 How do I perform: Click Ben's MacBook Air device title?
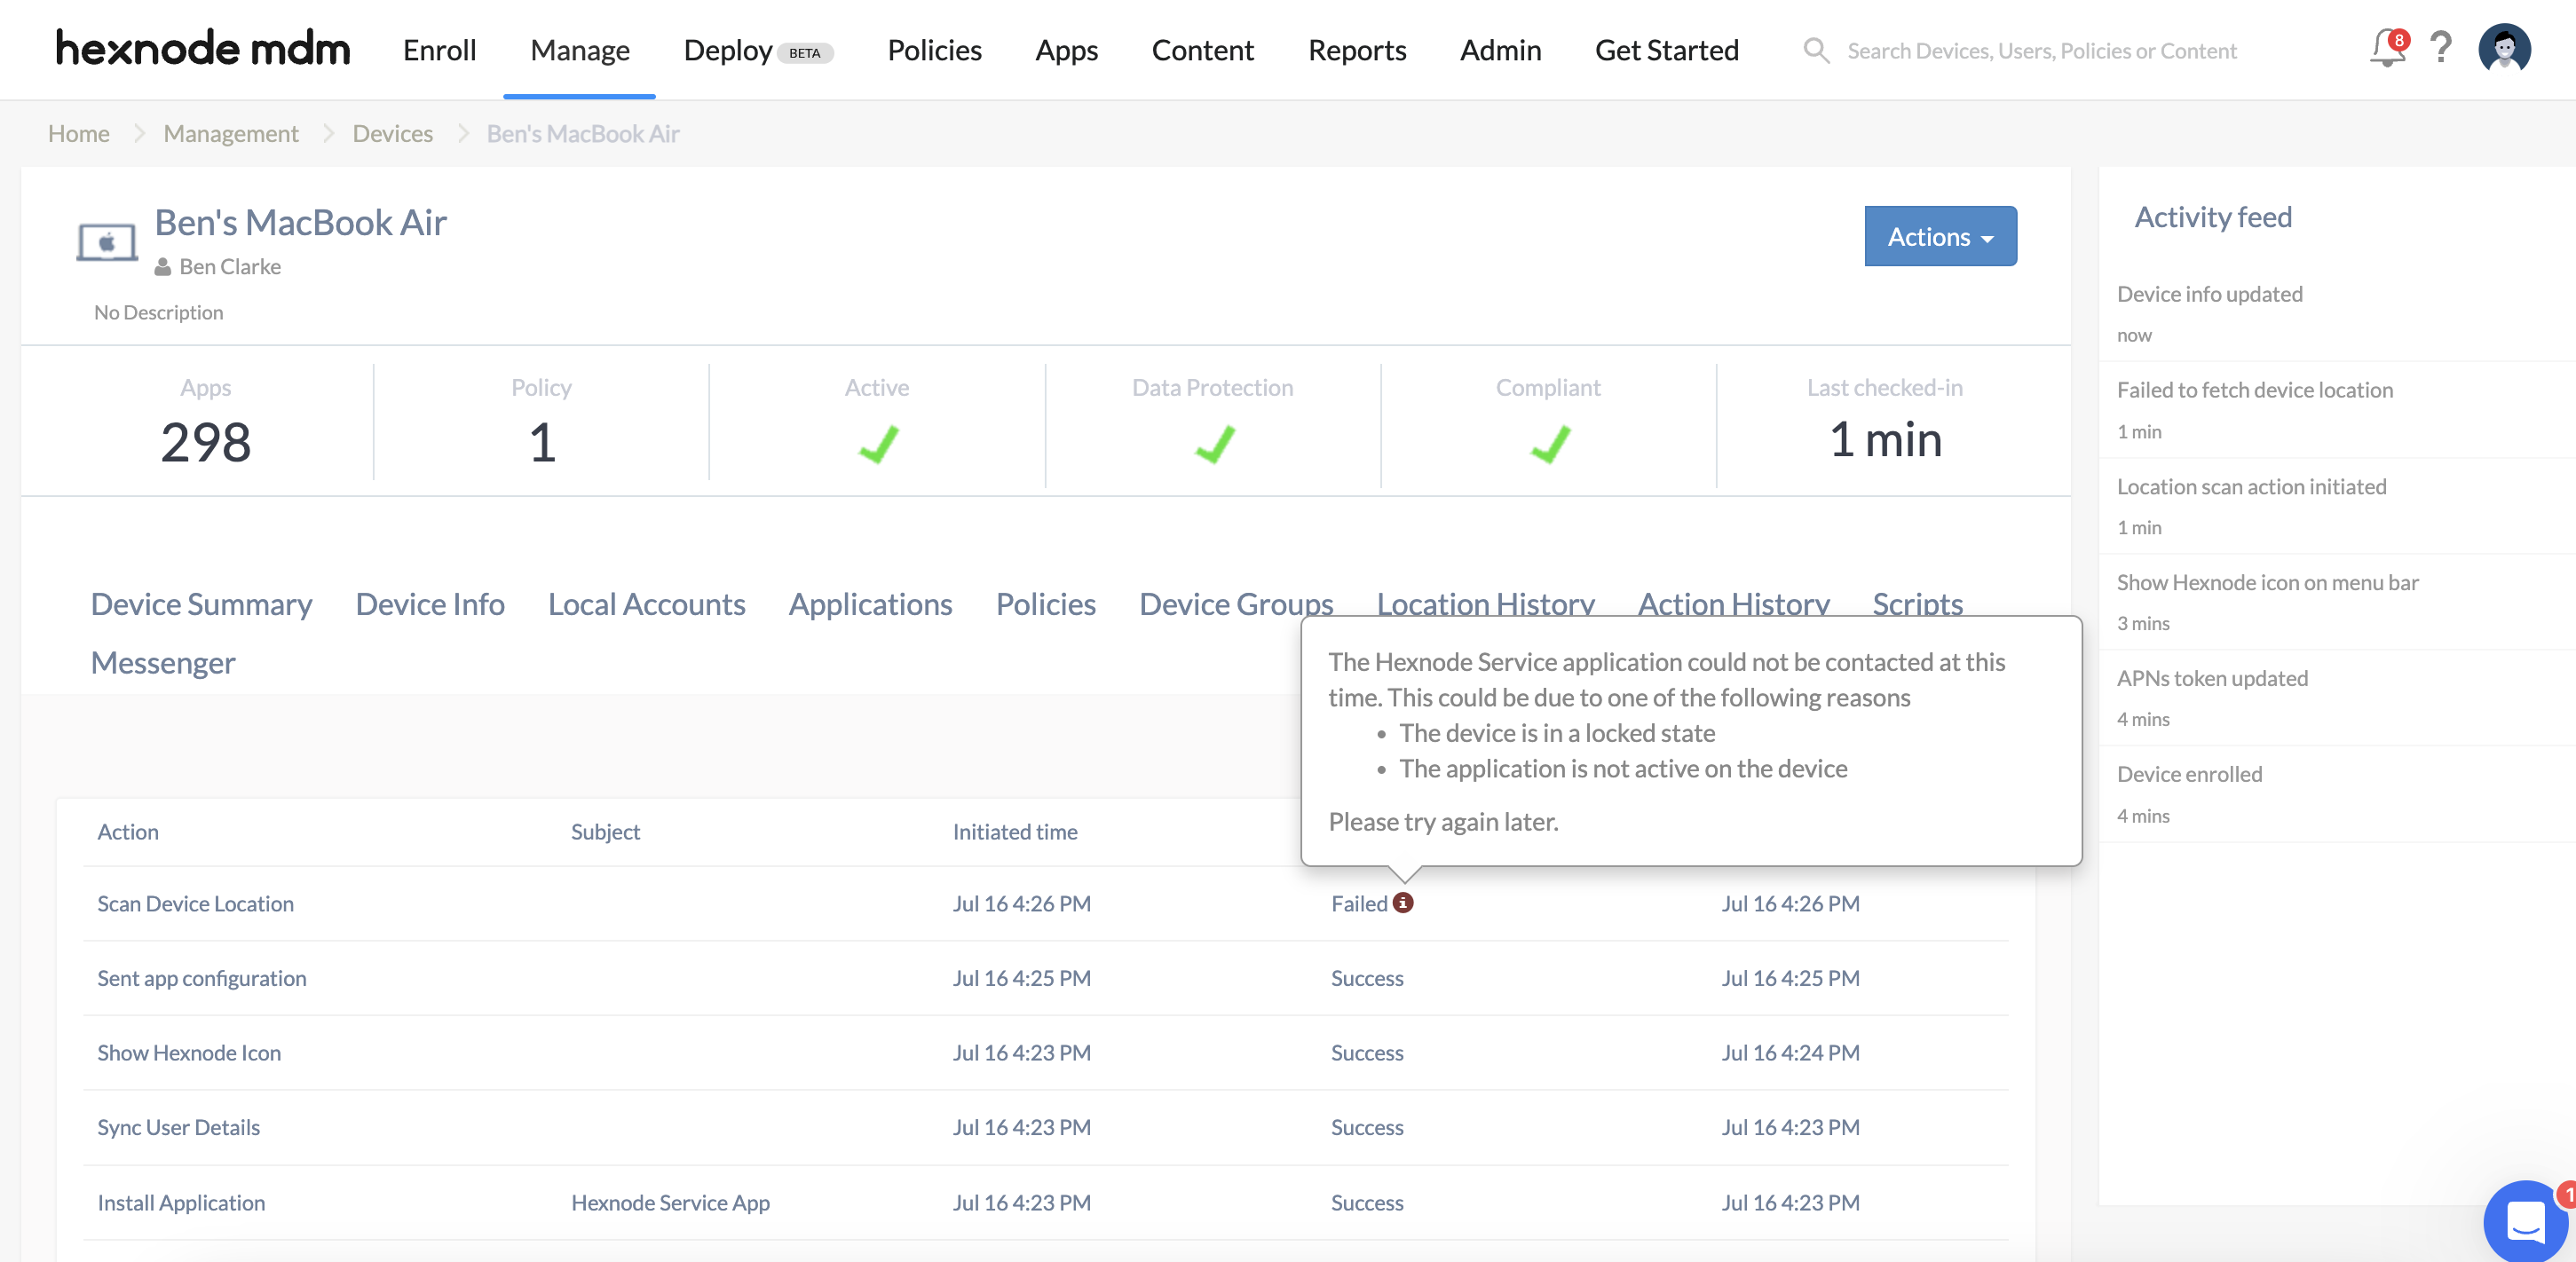pos(300,222)
